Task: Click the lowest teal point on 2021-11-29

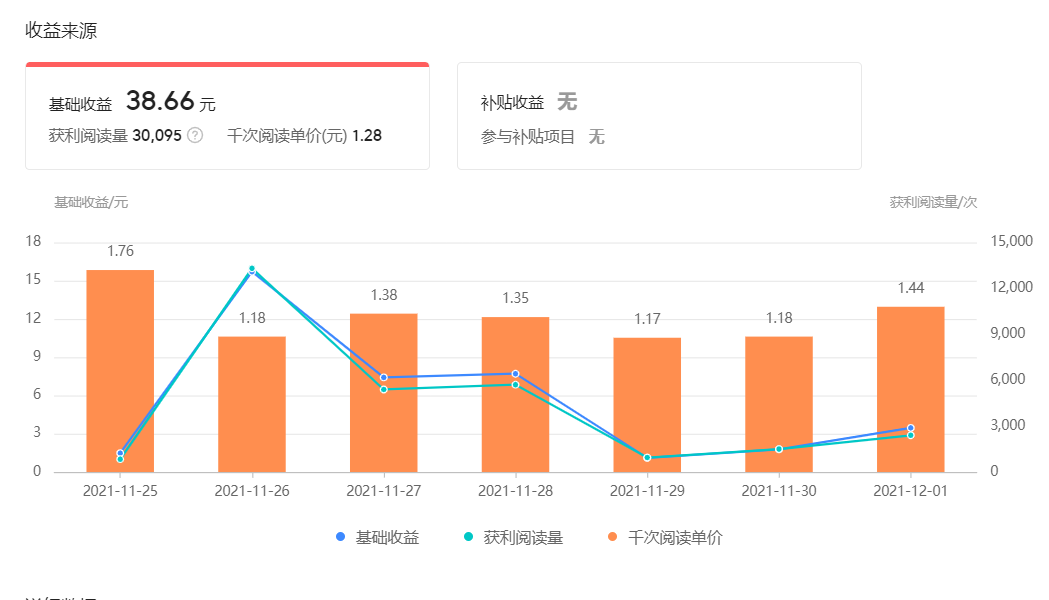Action: pos(649,457)
